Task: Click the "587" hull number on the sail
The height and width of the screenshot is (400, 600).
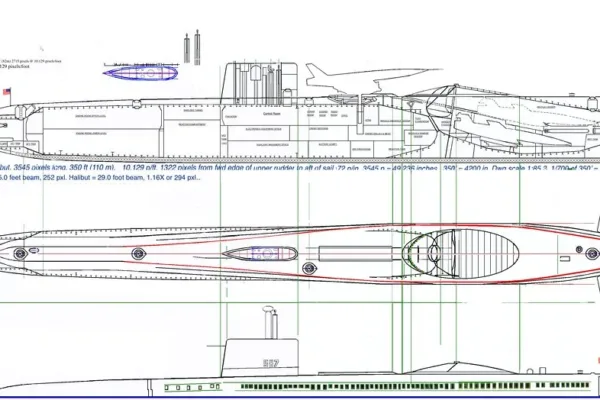Action: point(271,363)
